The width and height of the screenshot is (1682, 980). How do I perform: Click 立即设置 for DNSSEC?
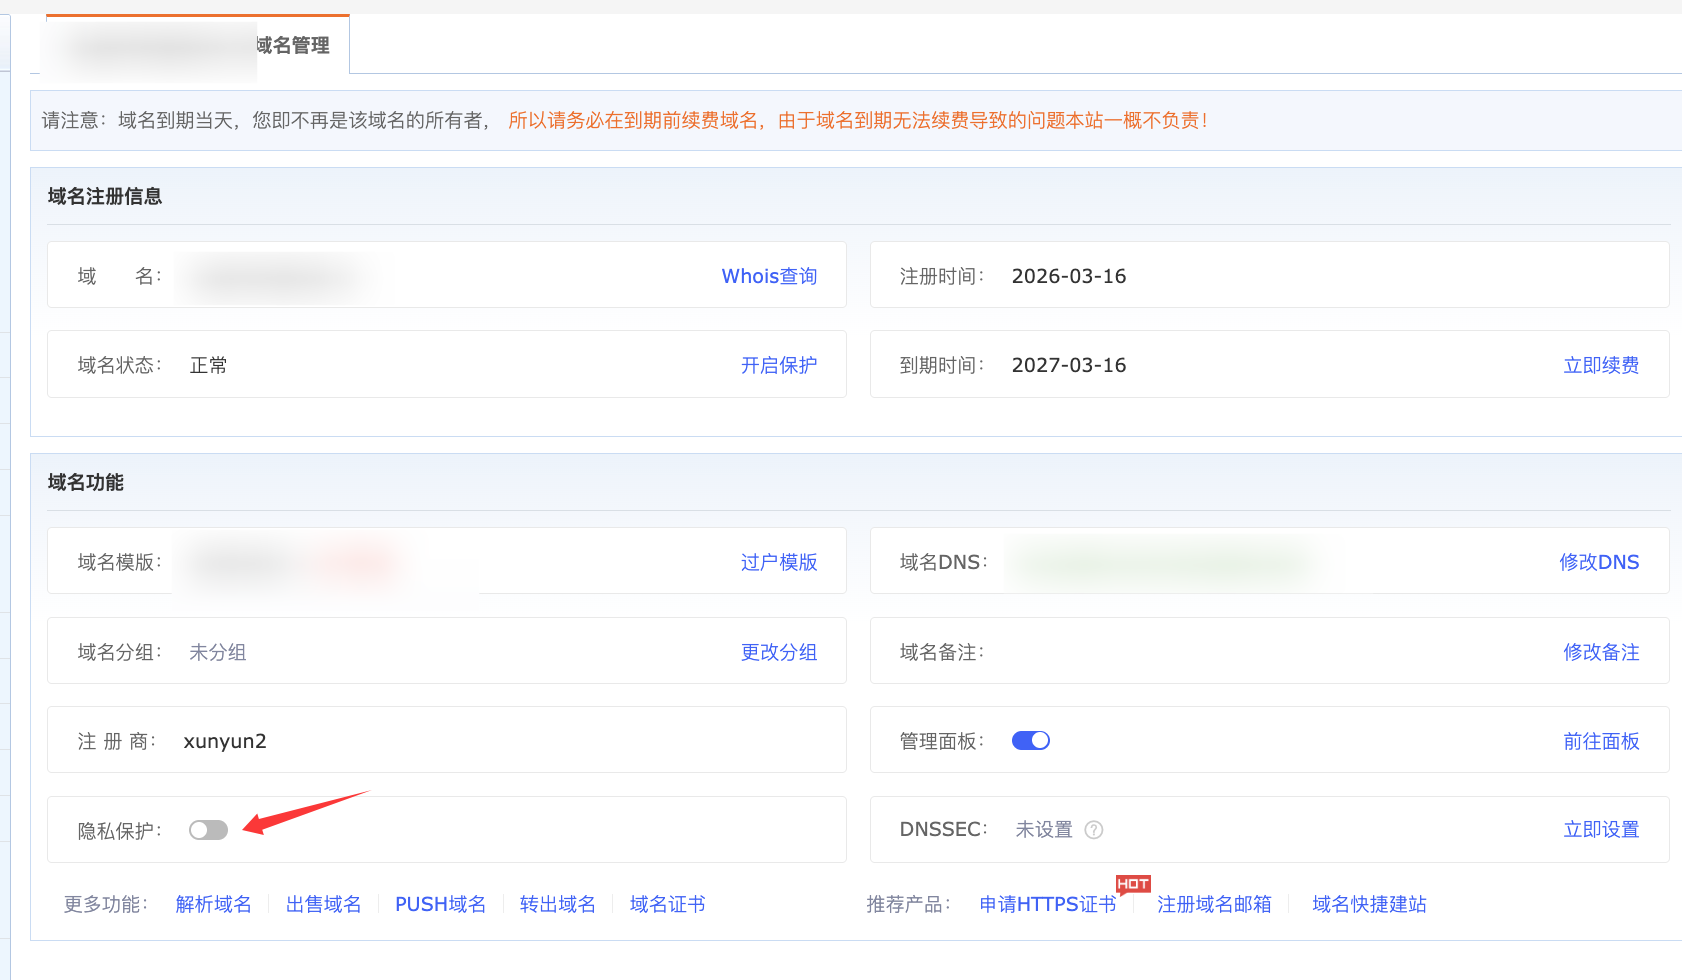[1601, 829]
